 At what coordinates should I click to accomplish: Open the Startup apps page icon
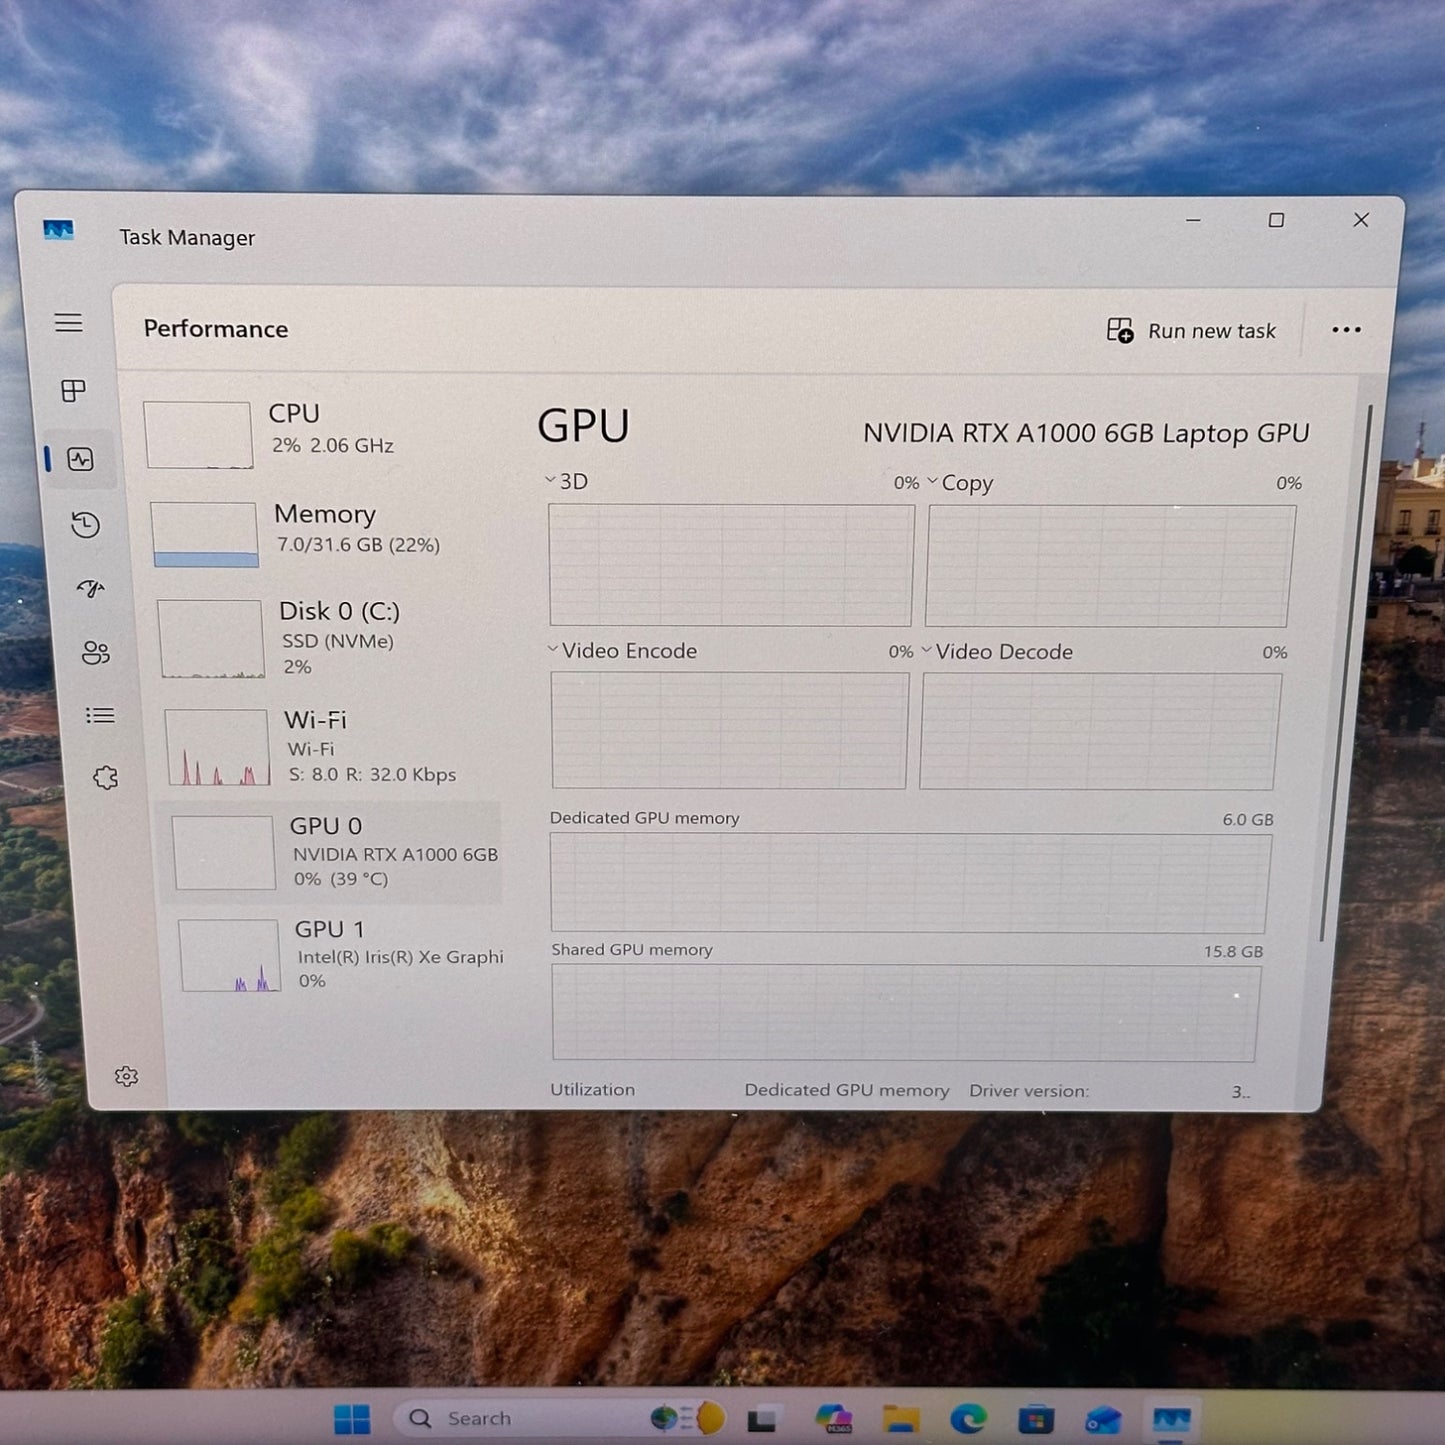click(x=91, y=589)
